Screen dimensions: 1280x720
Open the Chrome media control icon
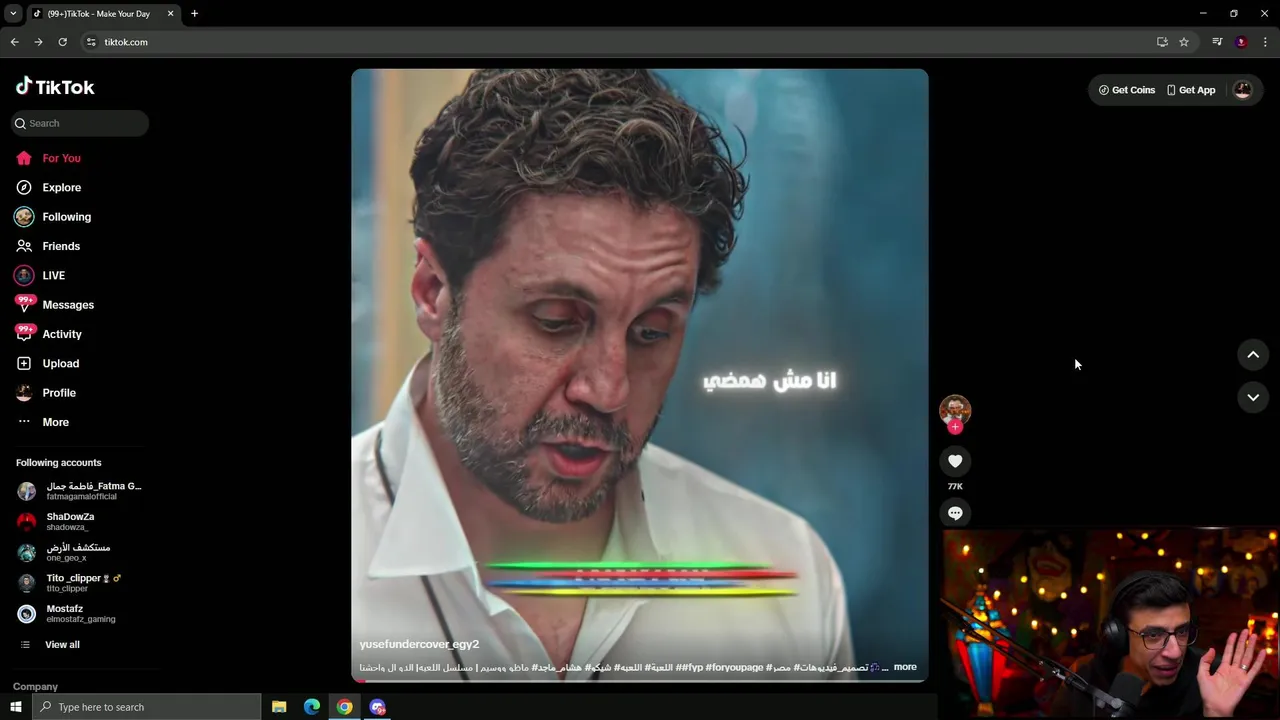1217,42
